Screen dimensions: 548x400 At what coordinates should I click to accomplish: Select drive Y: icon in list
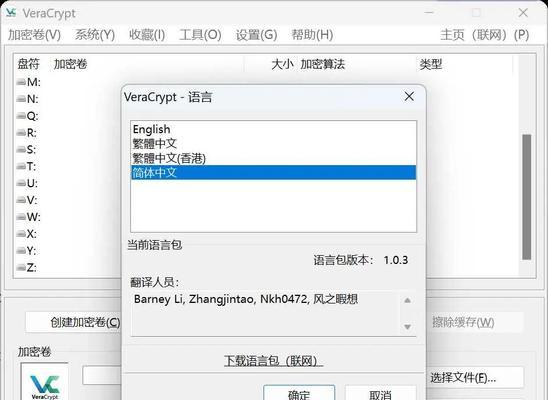tap(21, 250)
